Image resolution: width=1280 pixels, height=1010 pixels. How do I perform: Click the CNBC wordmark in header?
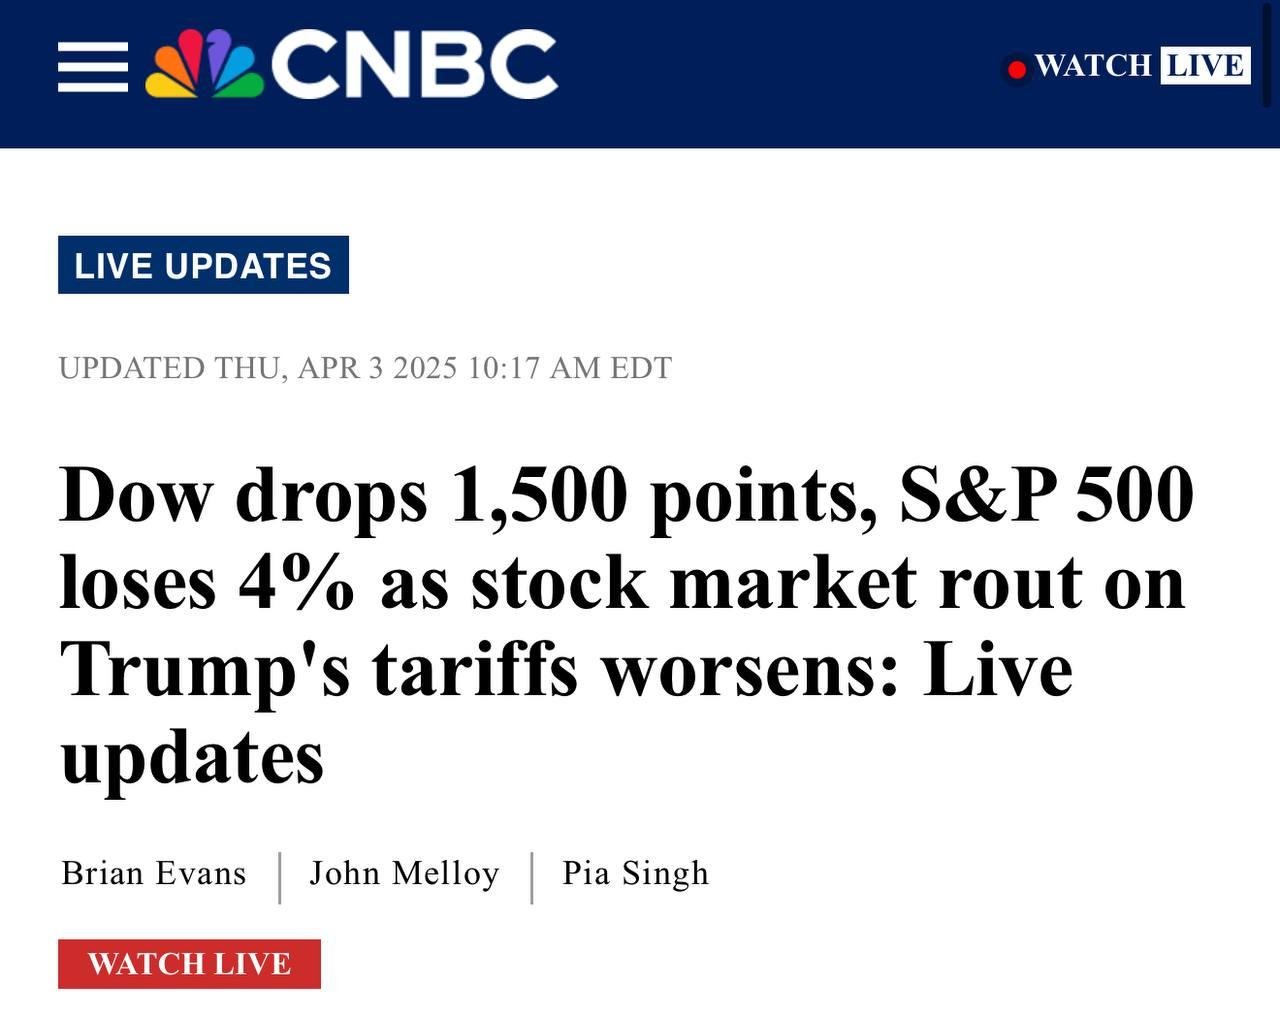click(x=413, y=65)
